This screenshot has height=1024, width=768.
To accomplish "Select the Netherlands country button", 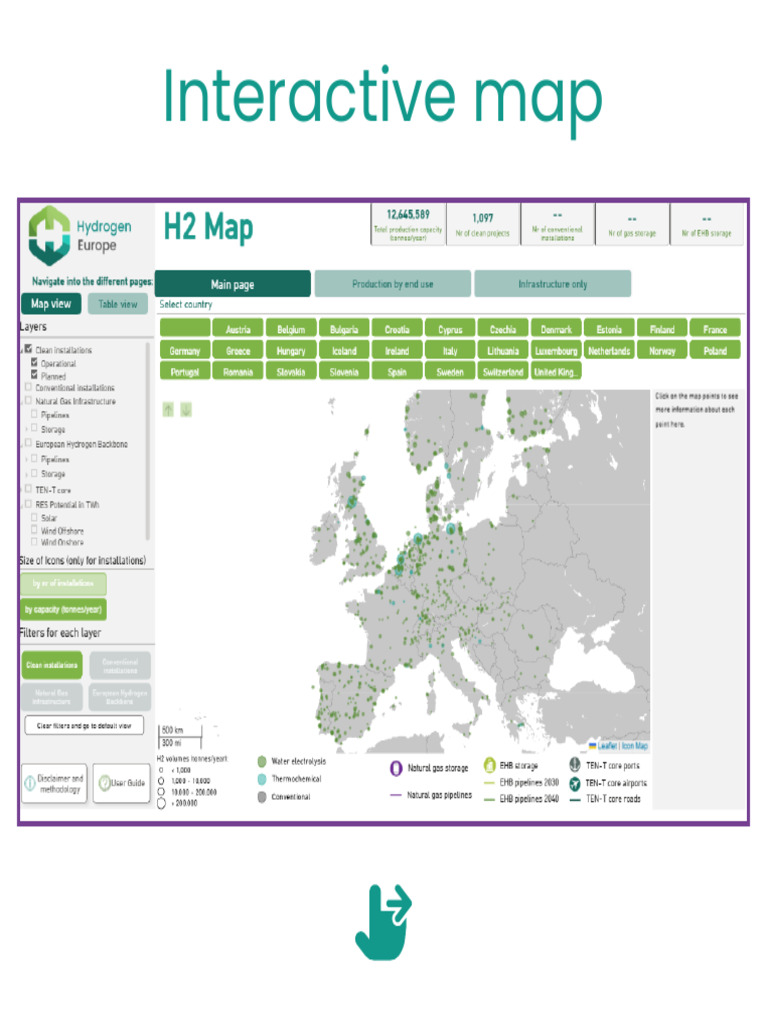I will coord(609,351).
